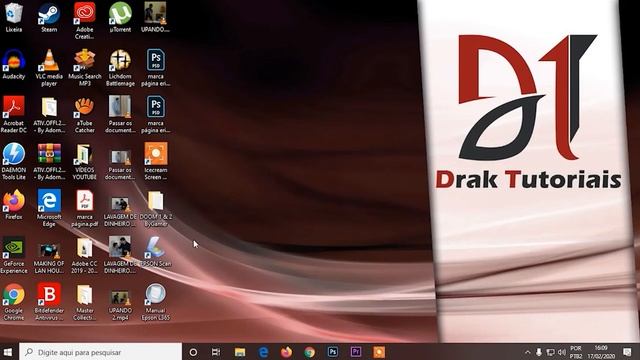Open the Lixeira recycle bin icon
Screen dimensions: 640x360
point(14,17)
